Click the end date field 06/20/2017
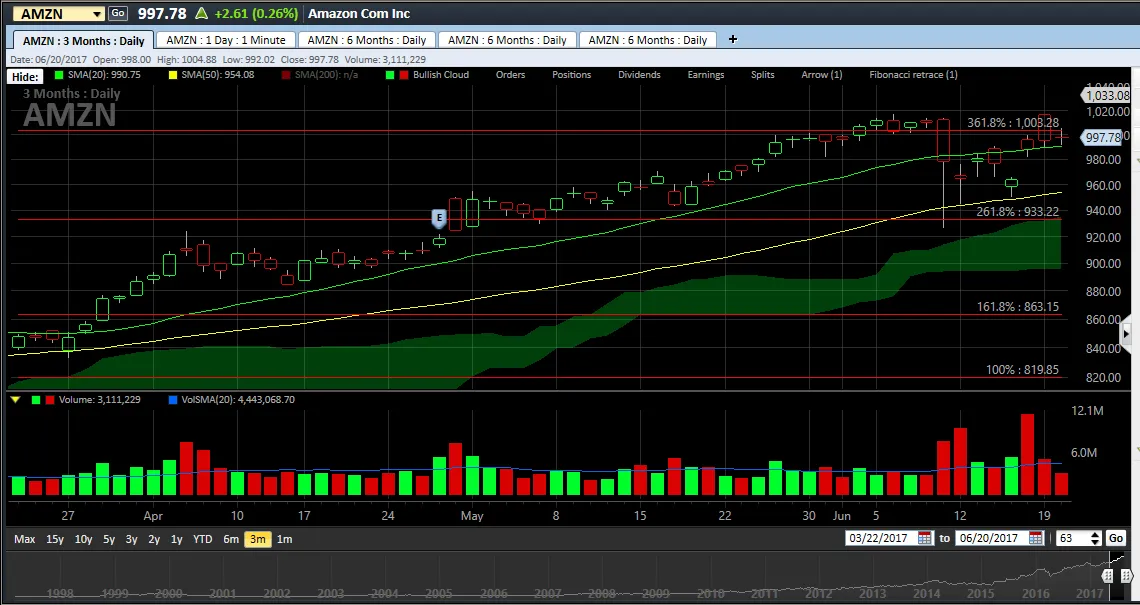The width and height of the screenshot is (1140, 605). [992, 538]
